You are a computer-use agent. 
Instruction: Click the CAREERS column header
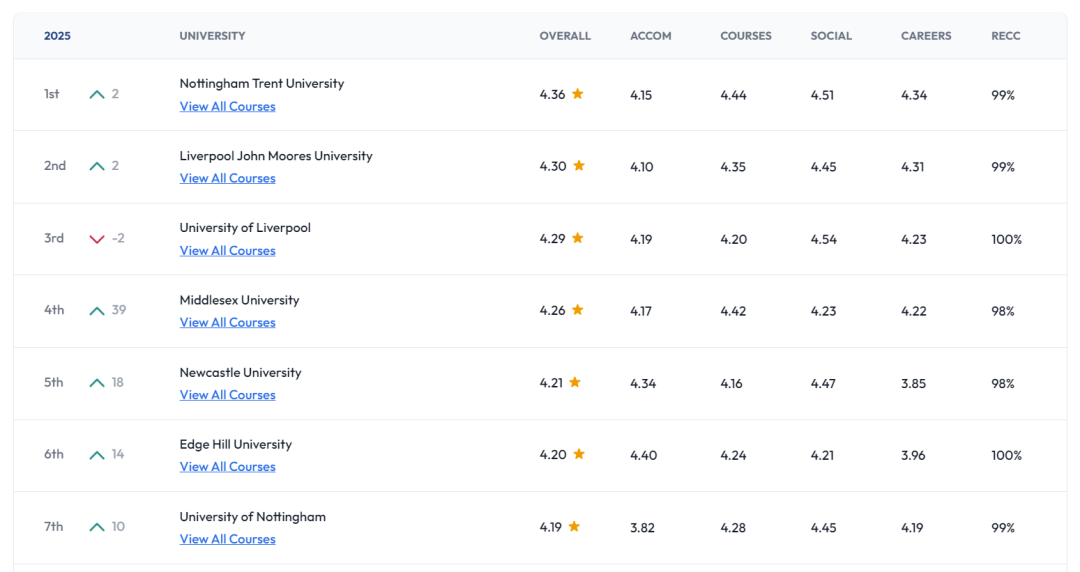(x=926, y=36)
